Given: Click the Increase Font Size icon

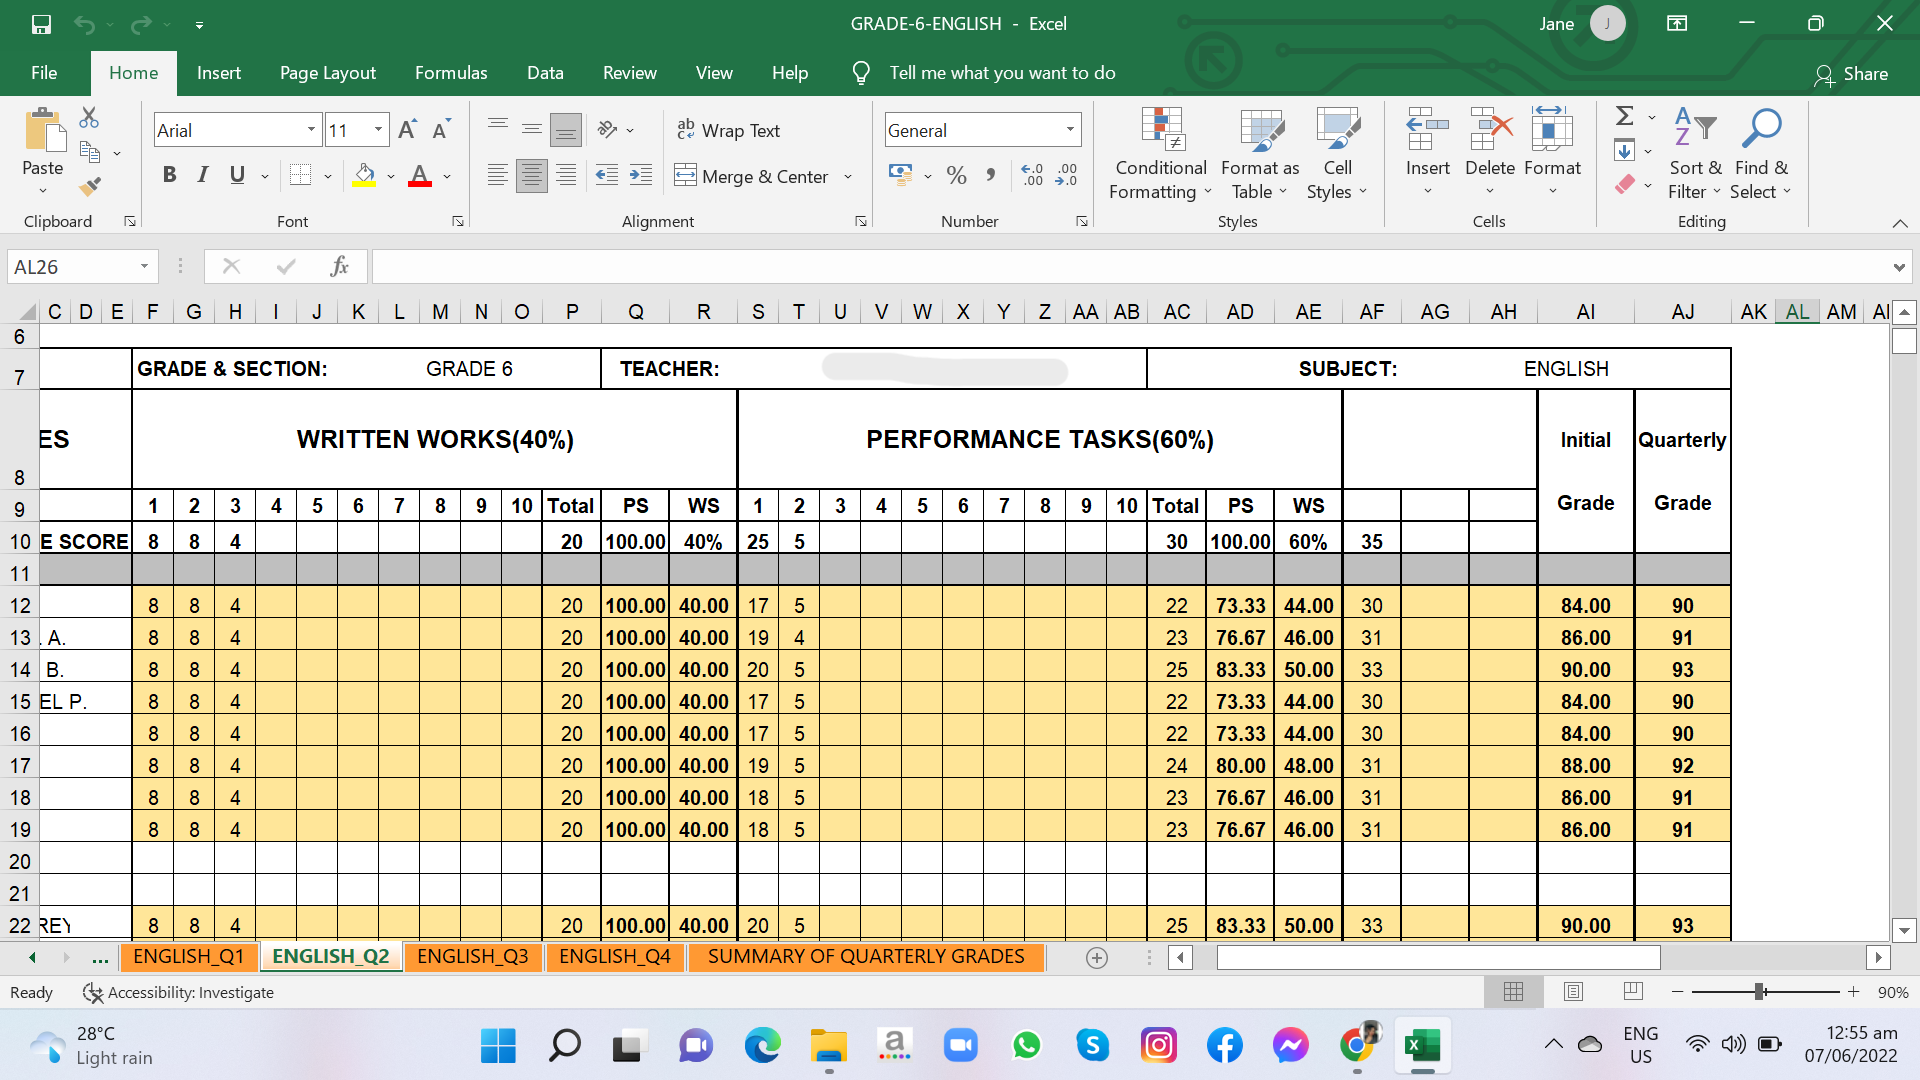Looking at the screenshot, I should click(407, 130).
